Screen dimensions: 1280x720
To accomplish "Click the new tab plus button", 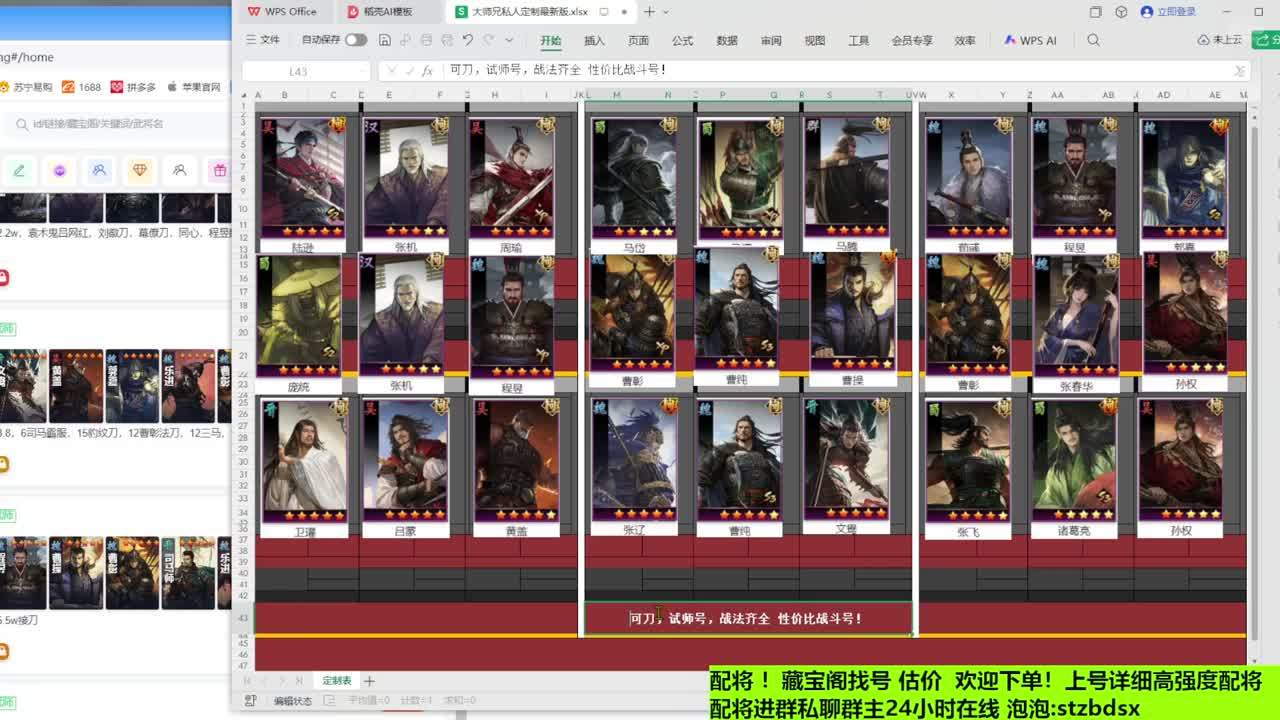I will tap(649, 12).
